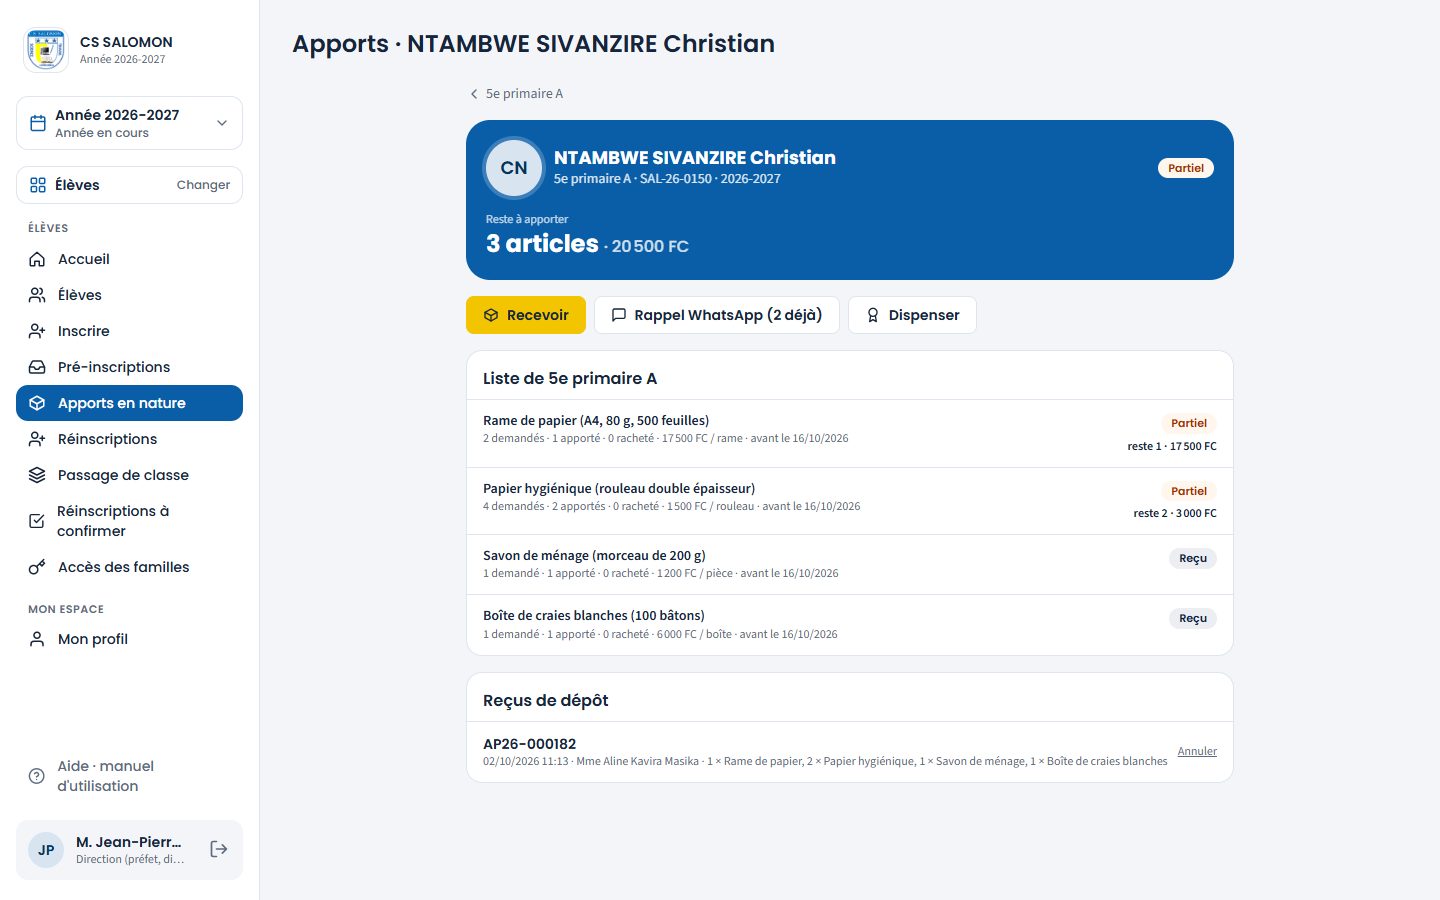Click the '3 articles' remaining total

(542, 244)
